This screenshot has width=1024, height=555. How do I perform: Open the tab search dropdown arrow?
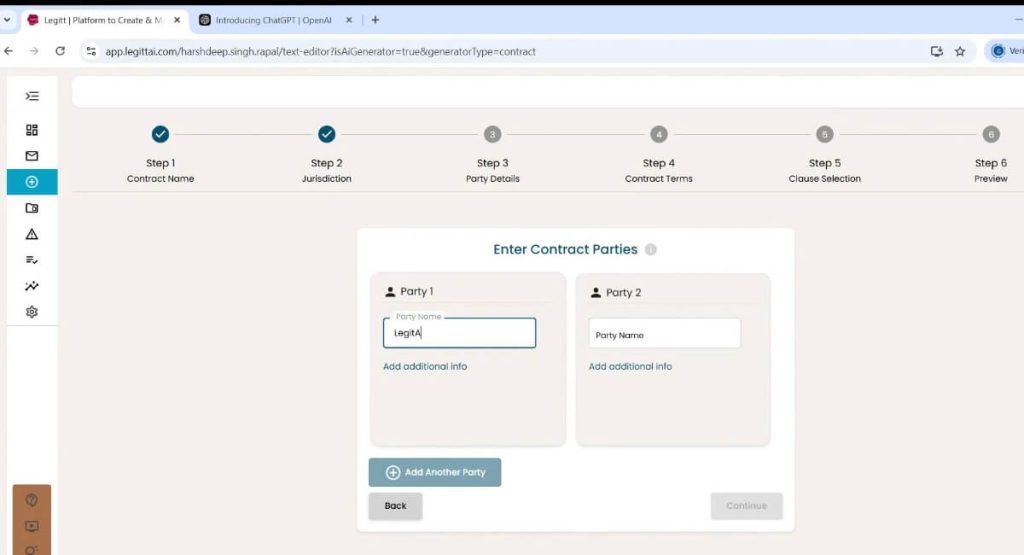click(7, 20)
